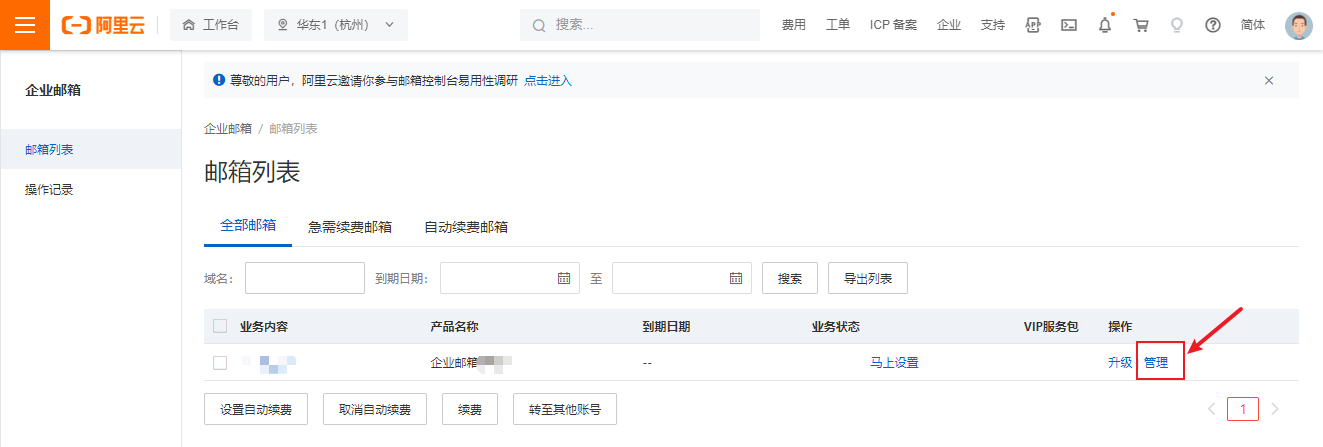Click calendar icon in end date field
Viewport: 1323px width, 447px height.
pos(736,278)
